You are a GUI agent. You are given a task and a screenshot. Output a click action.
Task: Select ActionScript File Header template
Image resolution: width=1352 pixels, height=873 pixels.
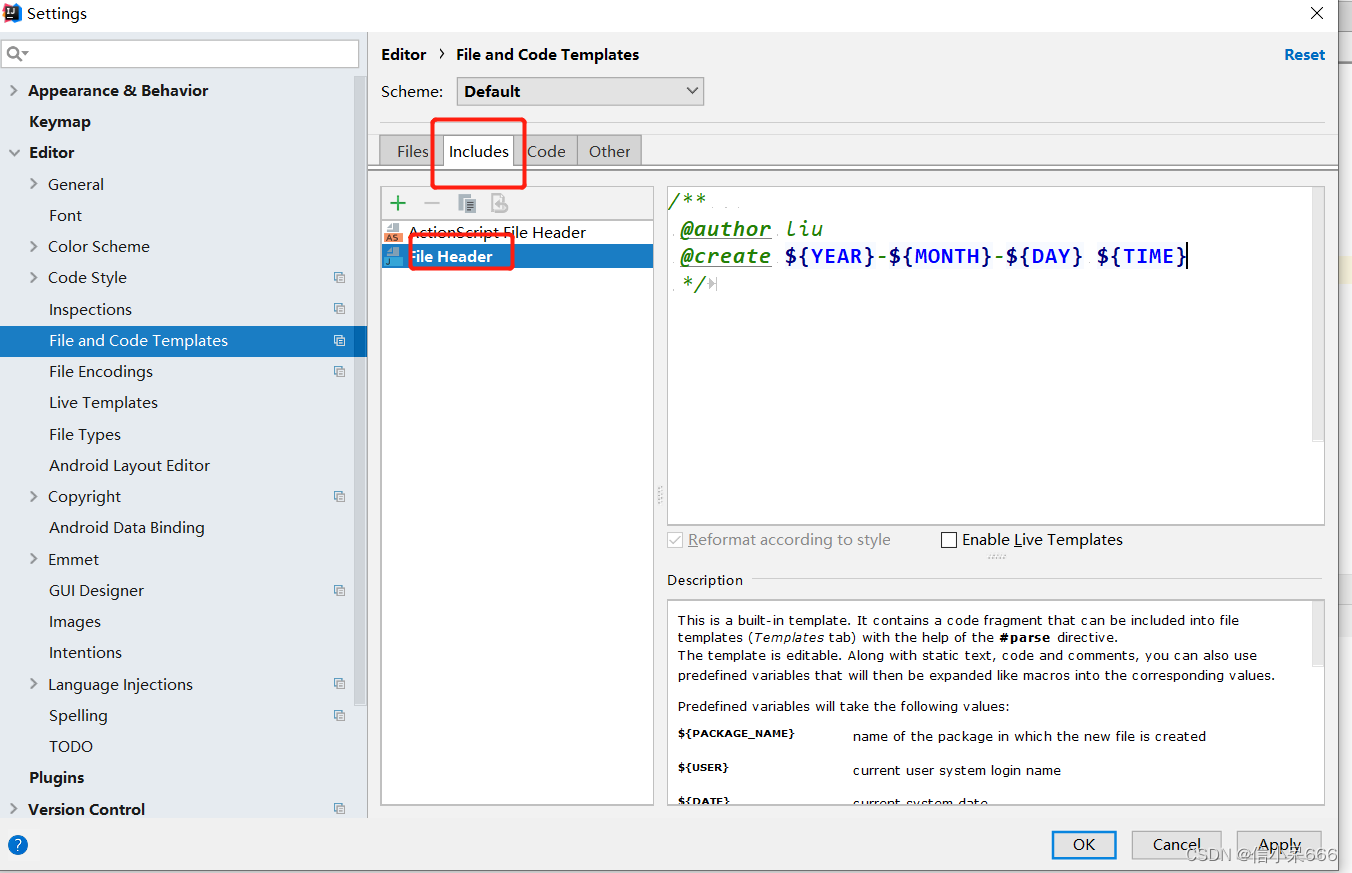coord(517,232)
